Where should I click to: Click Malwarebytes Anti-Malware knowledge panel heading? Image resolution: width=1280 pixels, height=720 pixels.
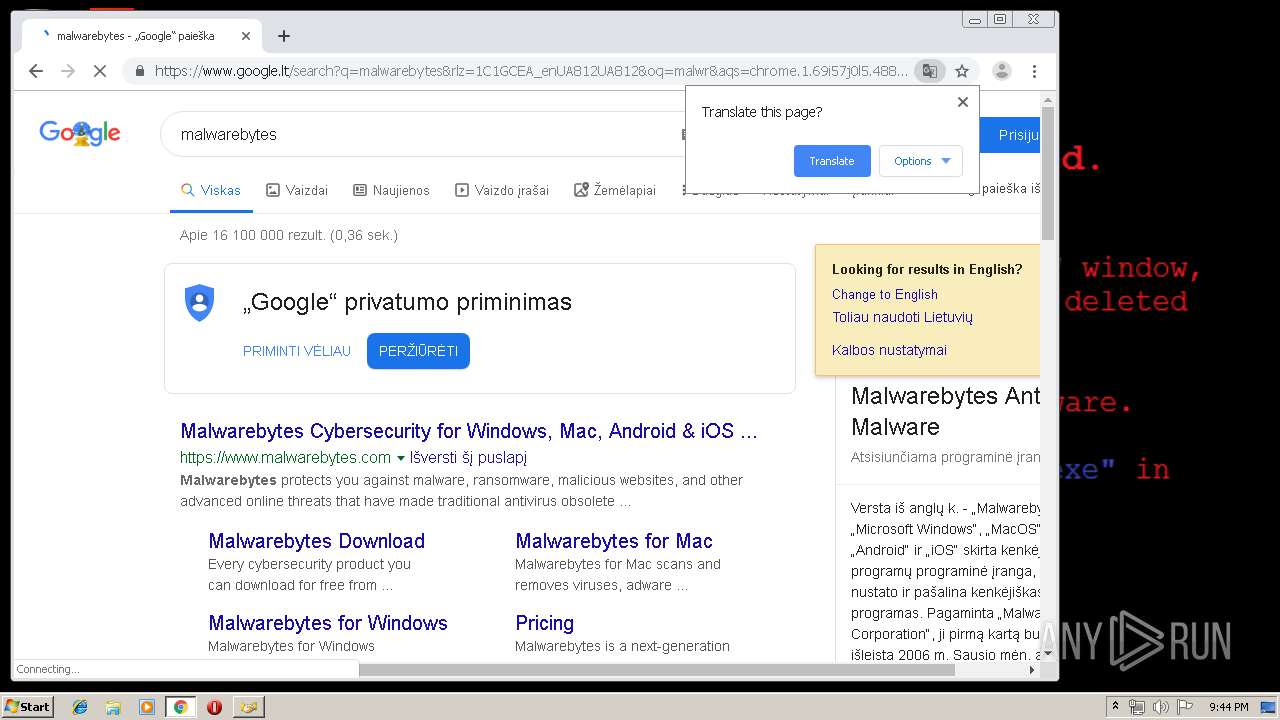(x=946, y=411)
